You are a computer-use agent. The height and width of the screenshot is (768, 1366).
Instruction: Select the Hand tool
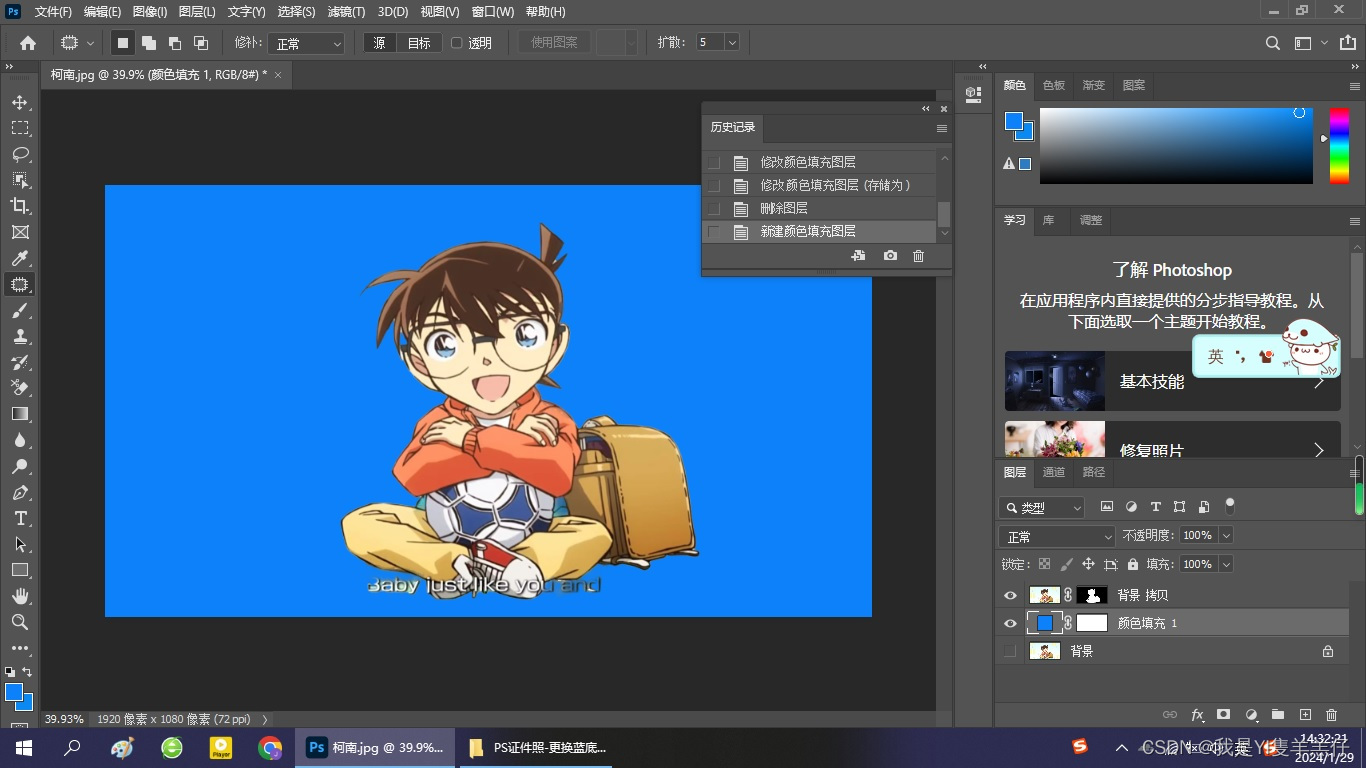pos(20,596)
